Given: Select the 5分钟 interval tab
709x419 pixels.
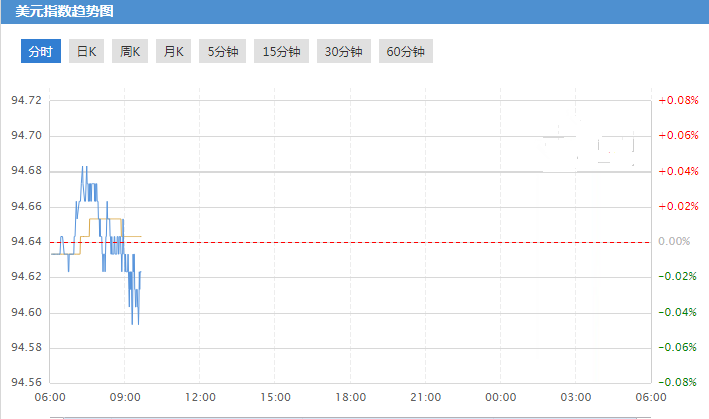Looking at the screenshot, I should point(223,52).
